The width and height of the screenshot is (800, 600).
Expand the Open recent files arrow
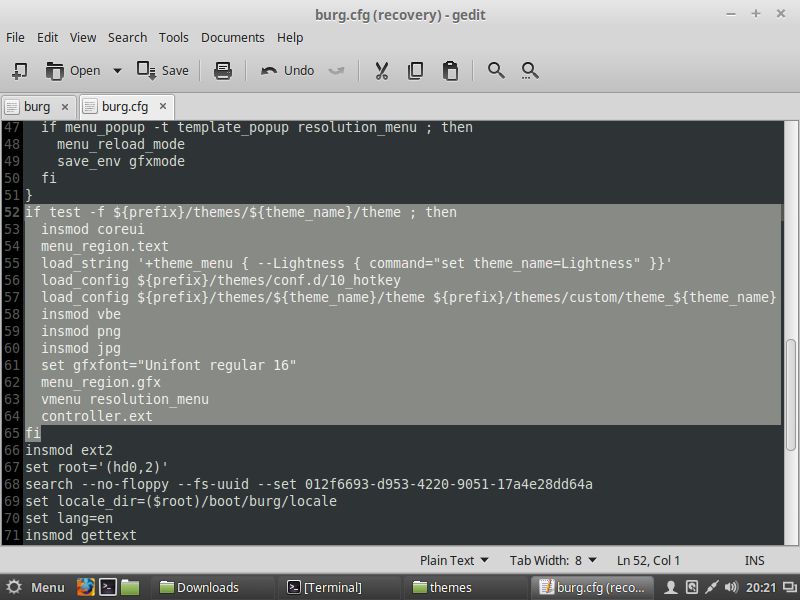pyautogui.click(x=117, y=70)
